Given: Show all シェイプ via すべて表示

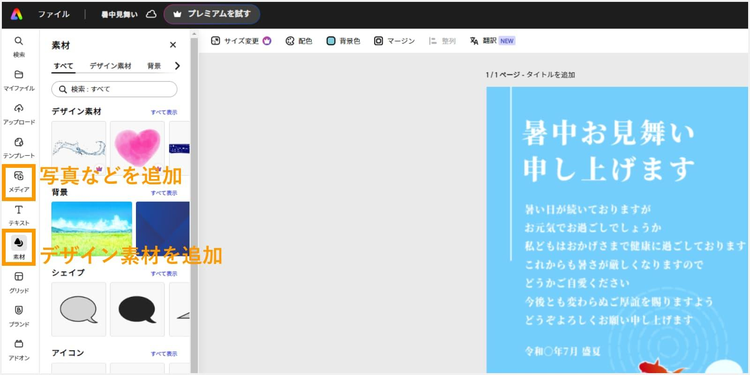Looking at the screenshot, I should 164,274.
